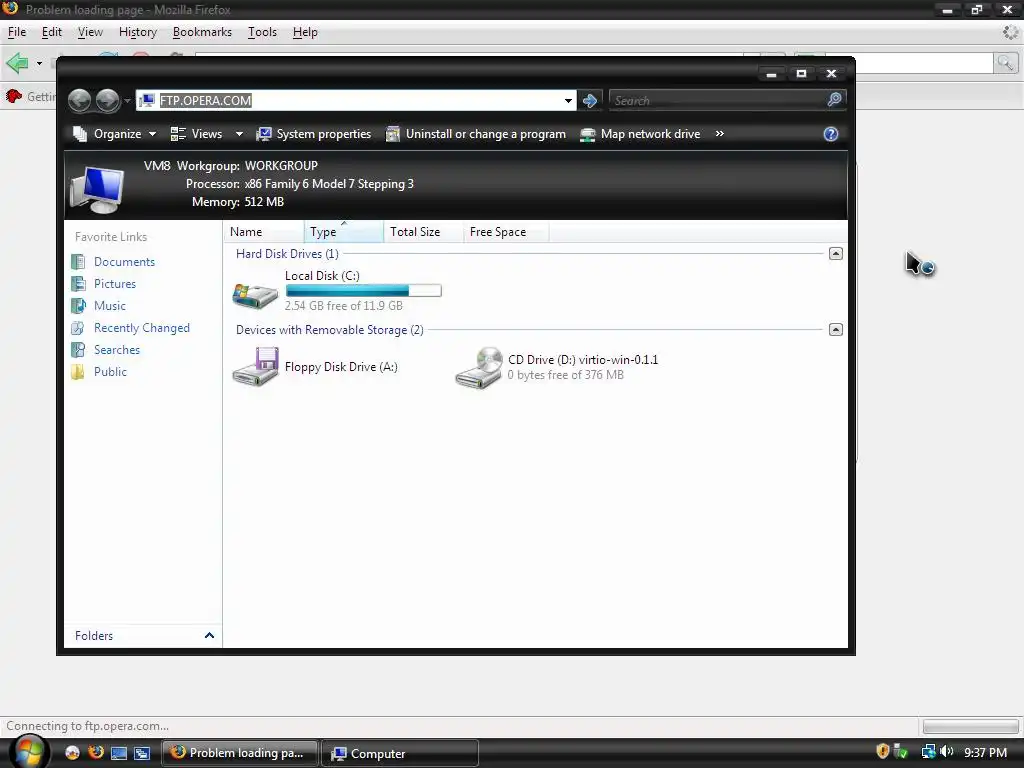Open the Views dropdown arrow
Viewport: 1024px width, 768px height.
(239, 134)
